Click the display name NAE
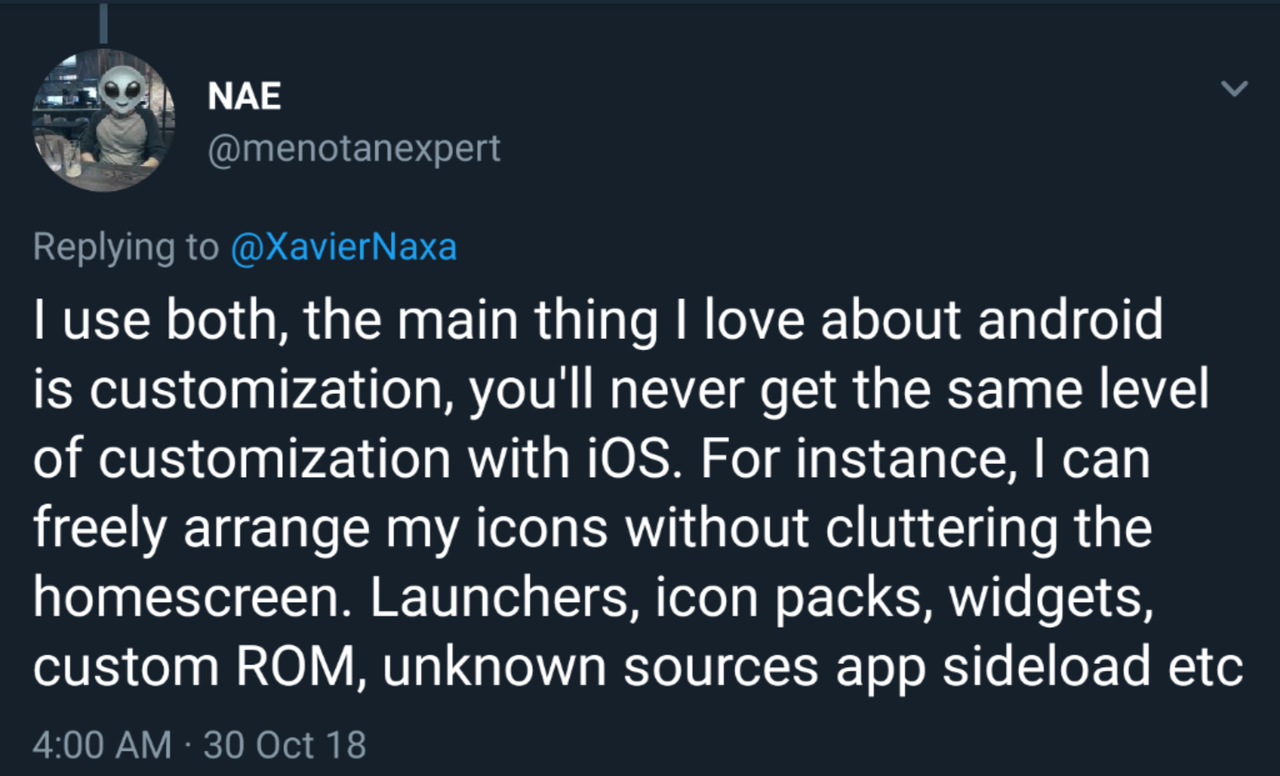The width and height of the screenshot is (1280, 776). point(245,97)
